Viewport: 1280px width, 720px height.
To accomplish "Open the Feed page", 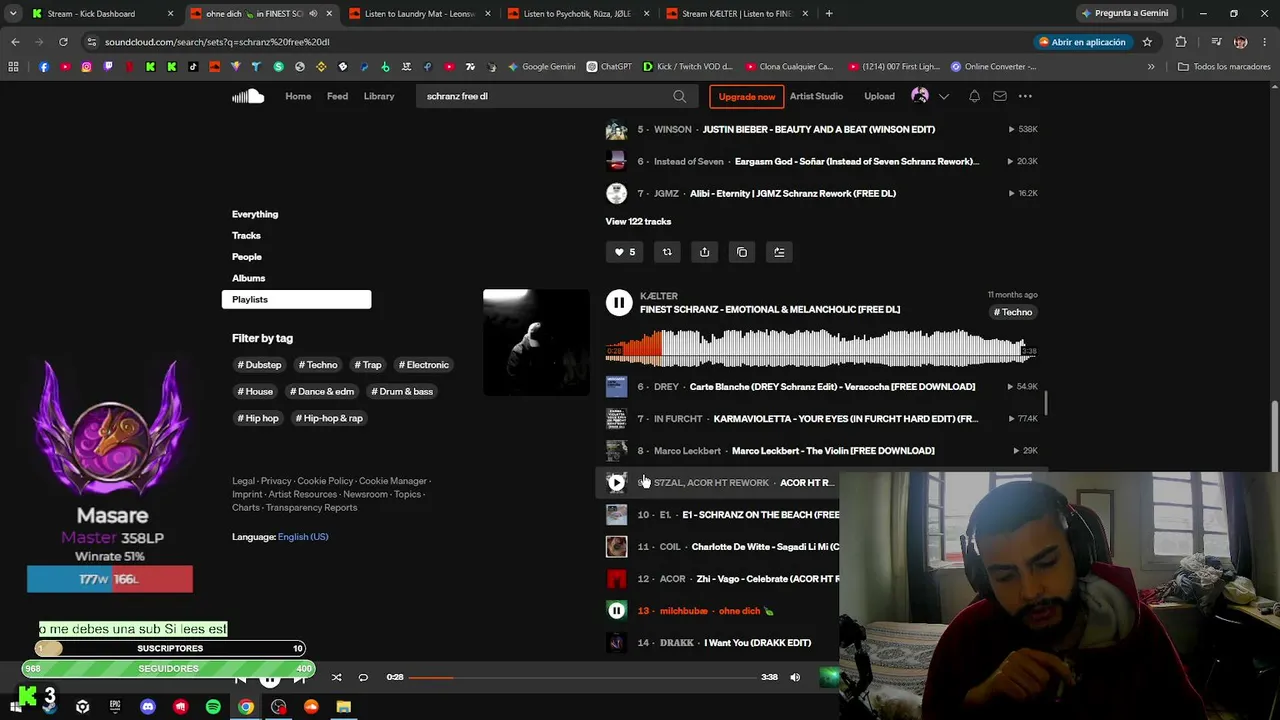I will pos(337,96).
